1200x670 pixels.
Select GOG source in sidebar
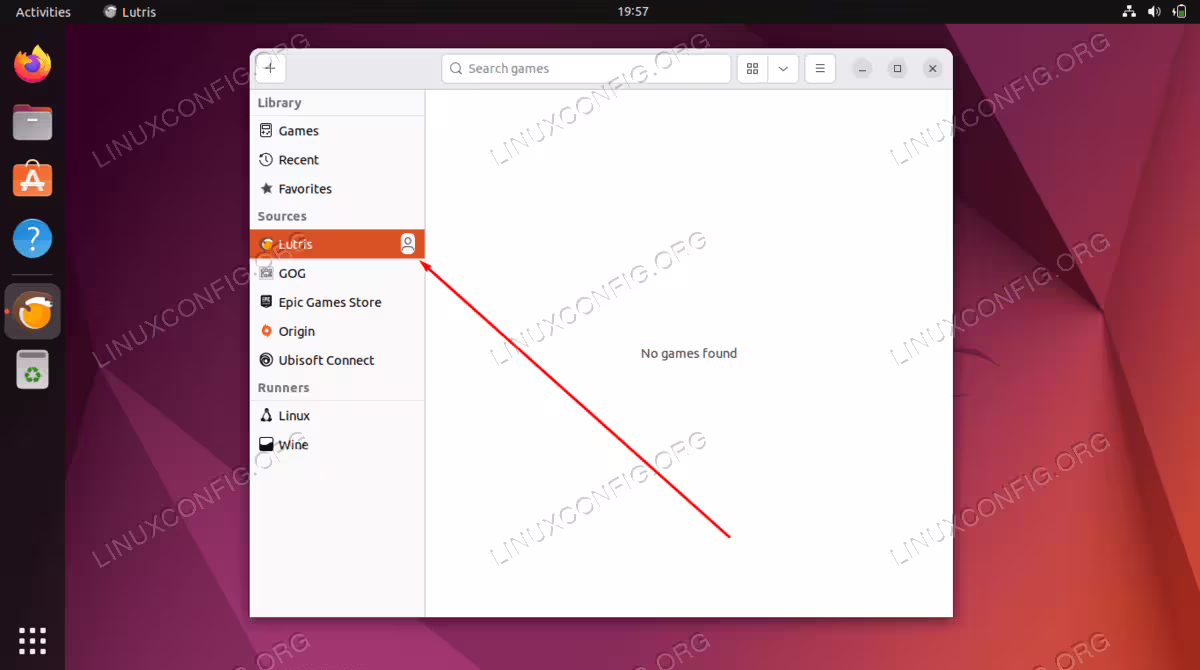[x=337, y=273]
